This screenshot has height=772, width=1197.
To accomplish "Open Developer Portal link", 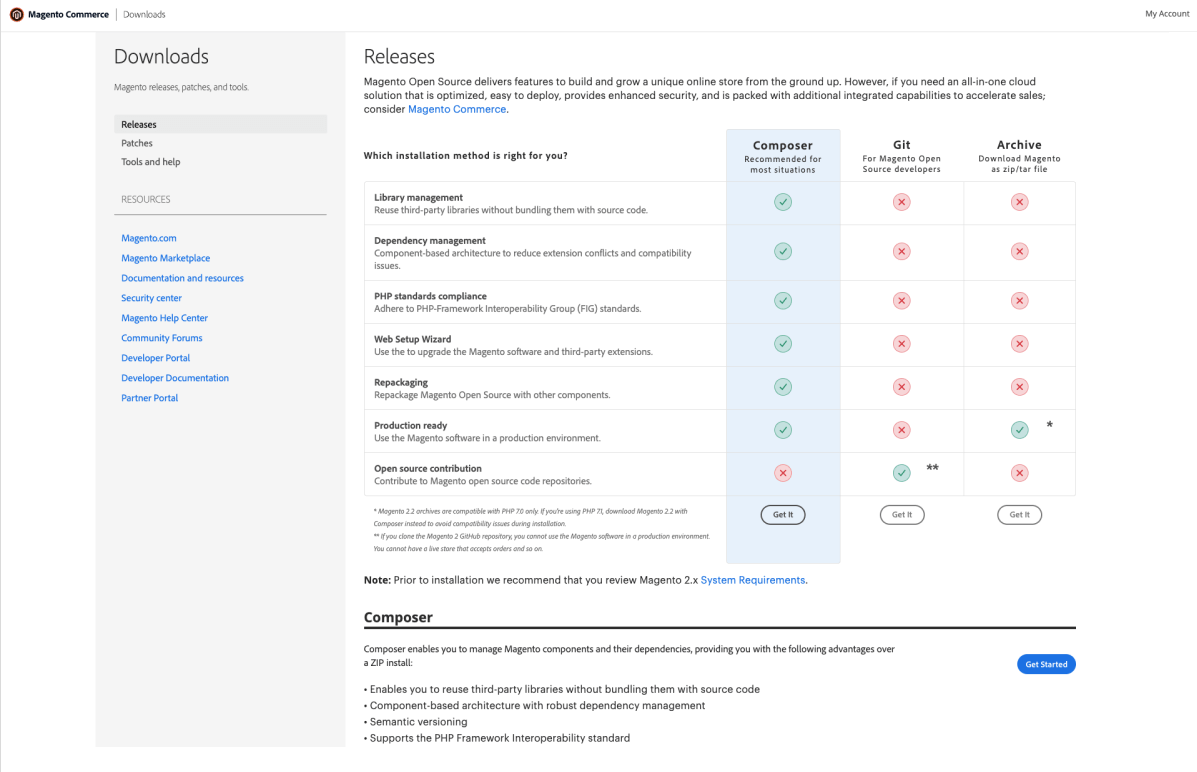I will pyautogui.click(x=155, y=358).
